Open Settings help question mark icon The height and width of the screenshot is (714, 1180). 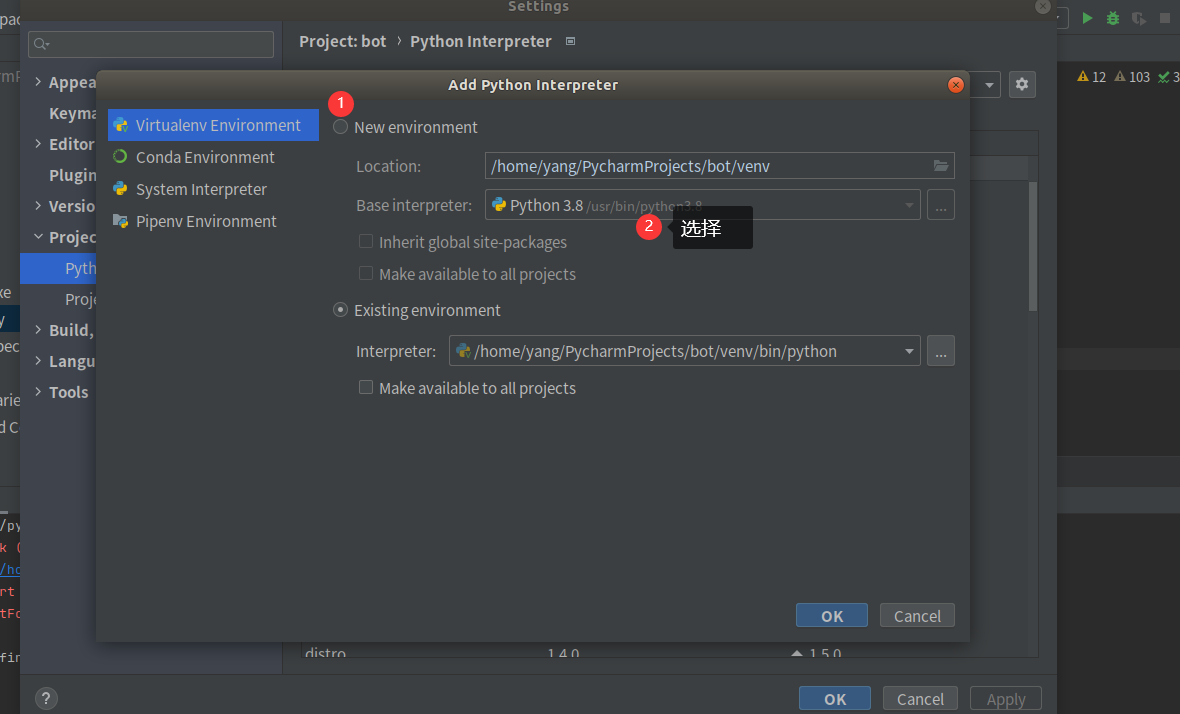pyautogui.click(x=46, y=698)
